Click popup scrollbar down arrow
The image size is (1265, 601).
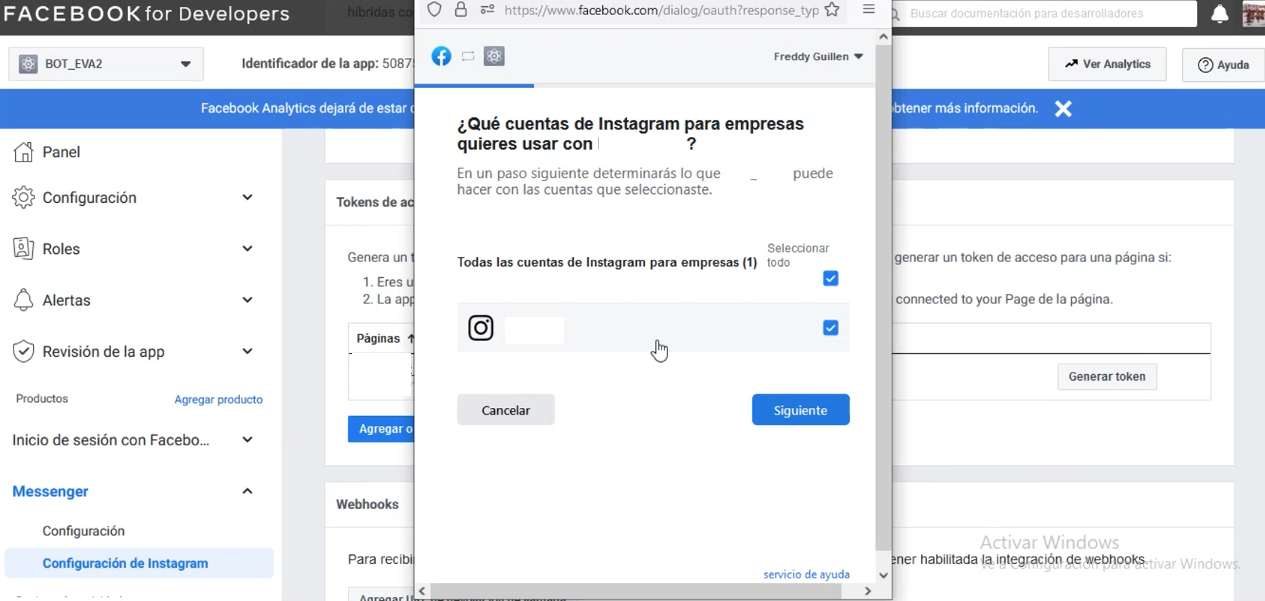coord(883,575)
